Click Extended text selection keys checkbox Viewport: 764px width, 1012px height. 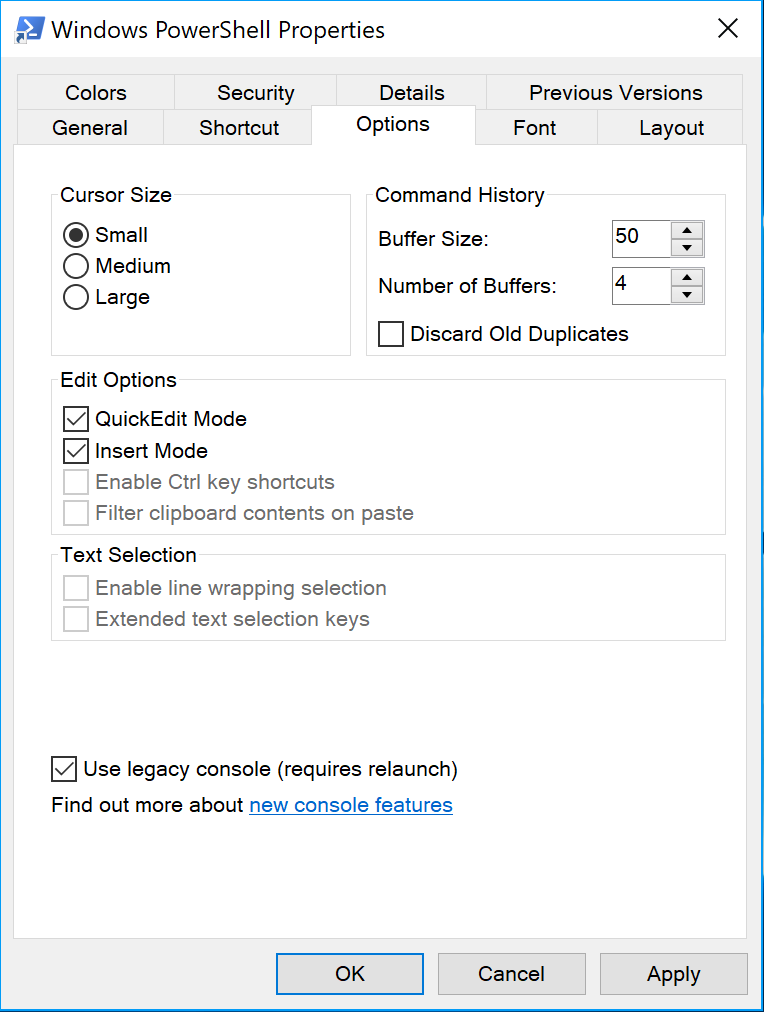[x=75, y=619]
